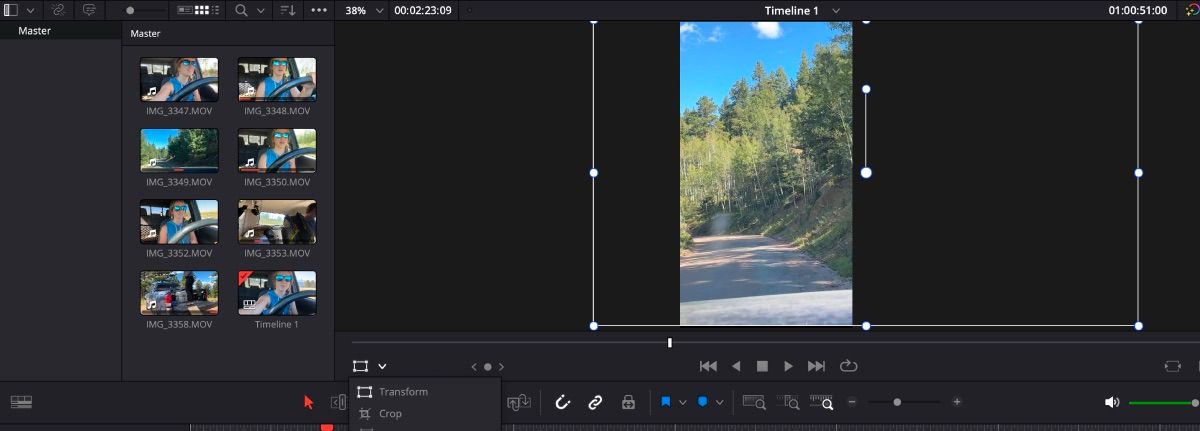Click the media pool sort icon
1200x431 pixels.
tap(287, 10)
